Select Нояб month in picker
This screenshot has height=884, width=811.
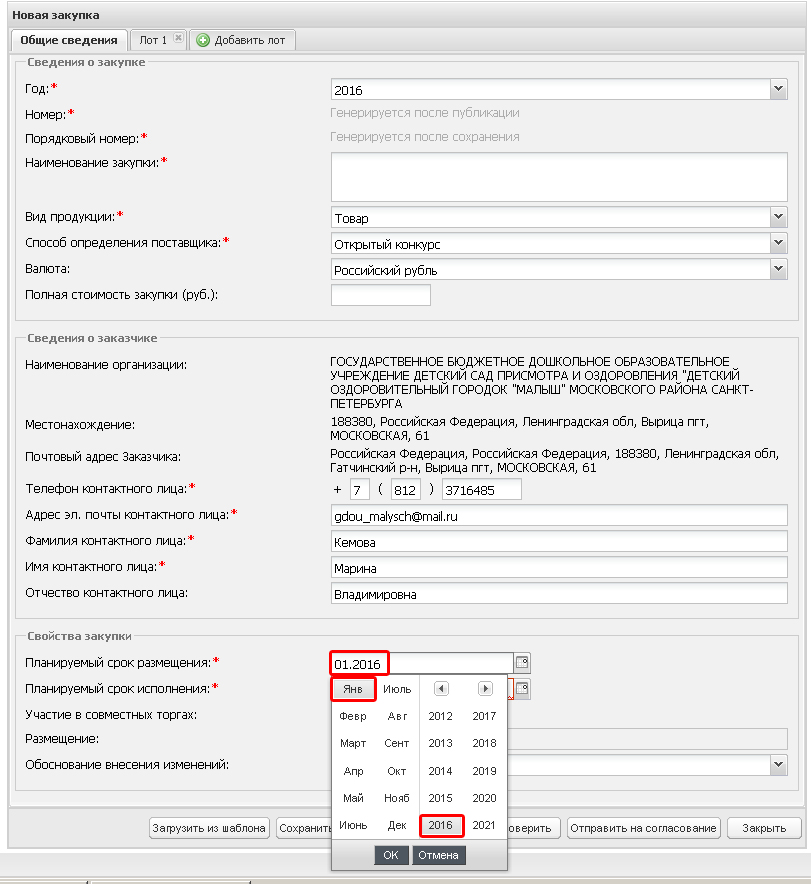[397, 798]
